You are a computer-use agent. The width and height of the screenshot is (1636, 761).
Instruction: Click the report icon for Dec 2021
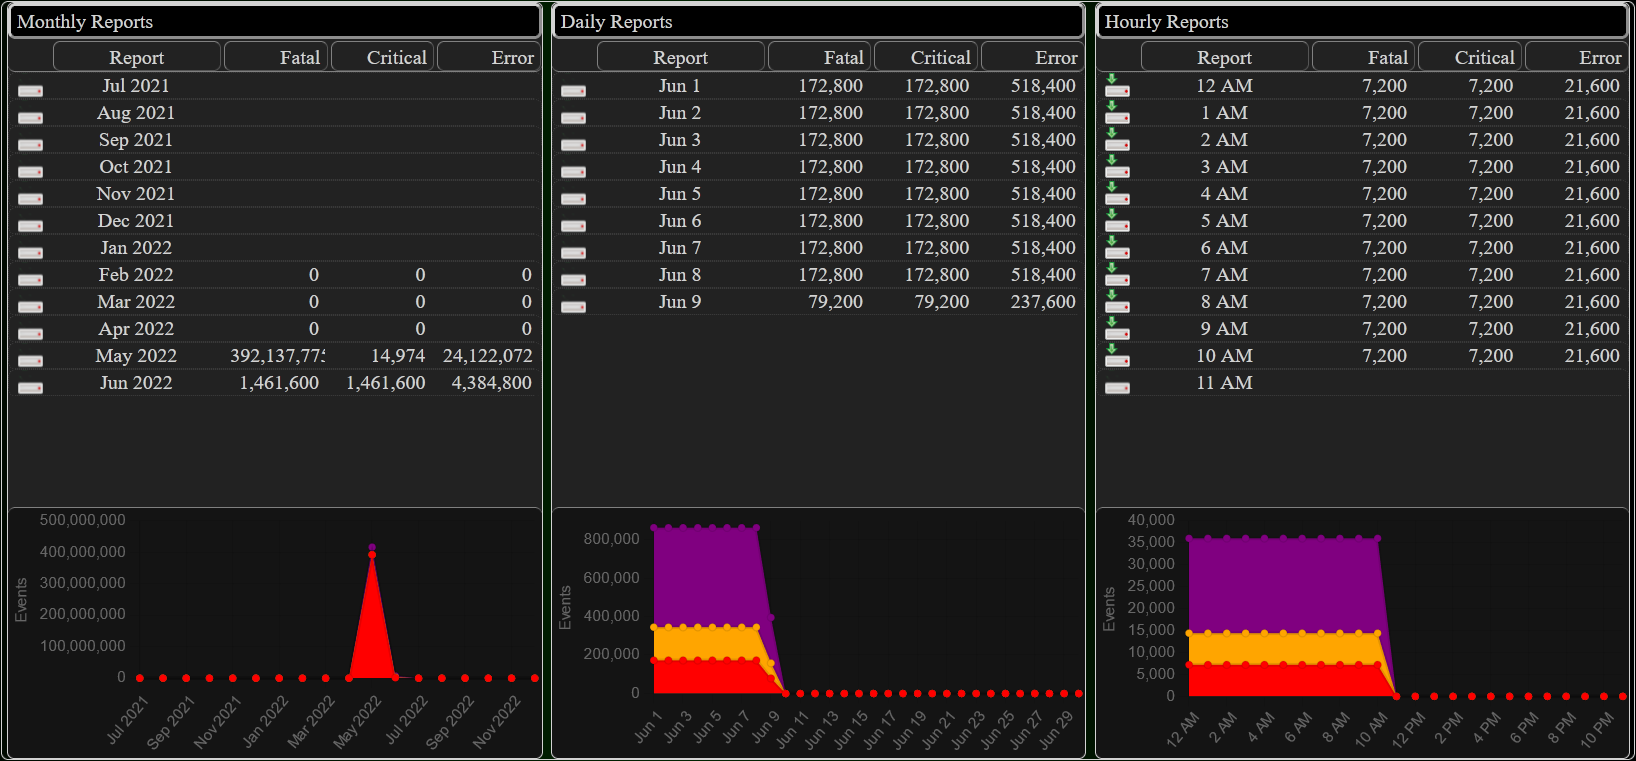[x=31, y=226]
